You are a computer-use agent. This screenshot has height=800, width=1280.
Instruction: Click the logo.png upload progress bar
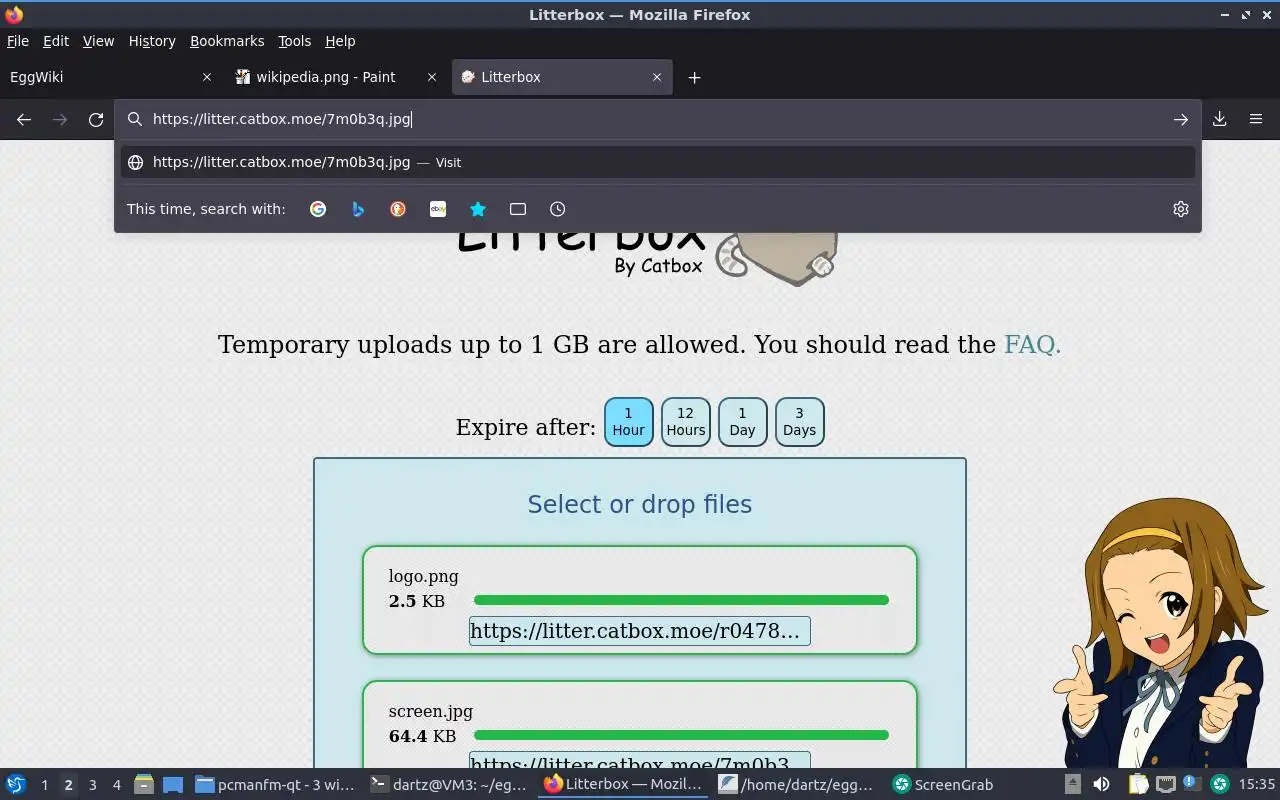point(681,600)
